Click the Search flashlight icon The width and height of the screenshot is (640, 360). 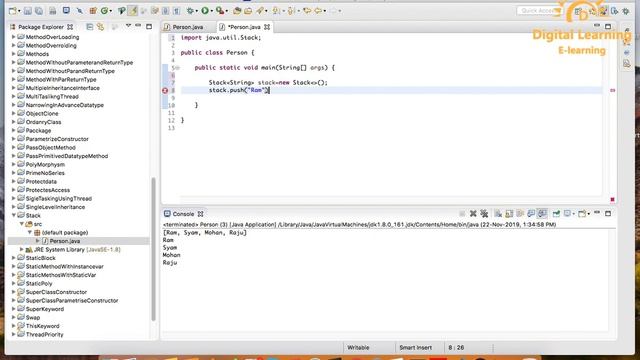pyautogui.click(x=260, y=11)
